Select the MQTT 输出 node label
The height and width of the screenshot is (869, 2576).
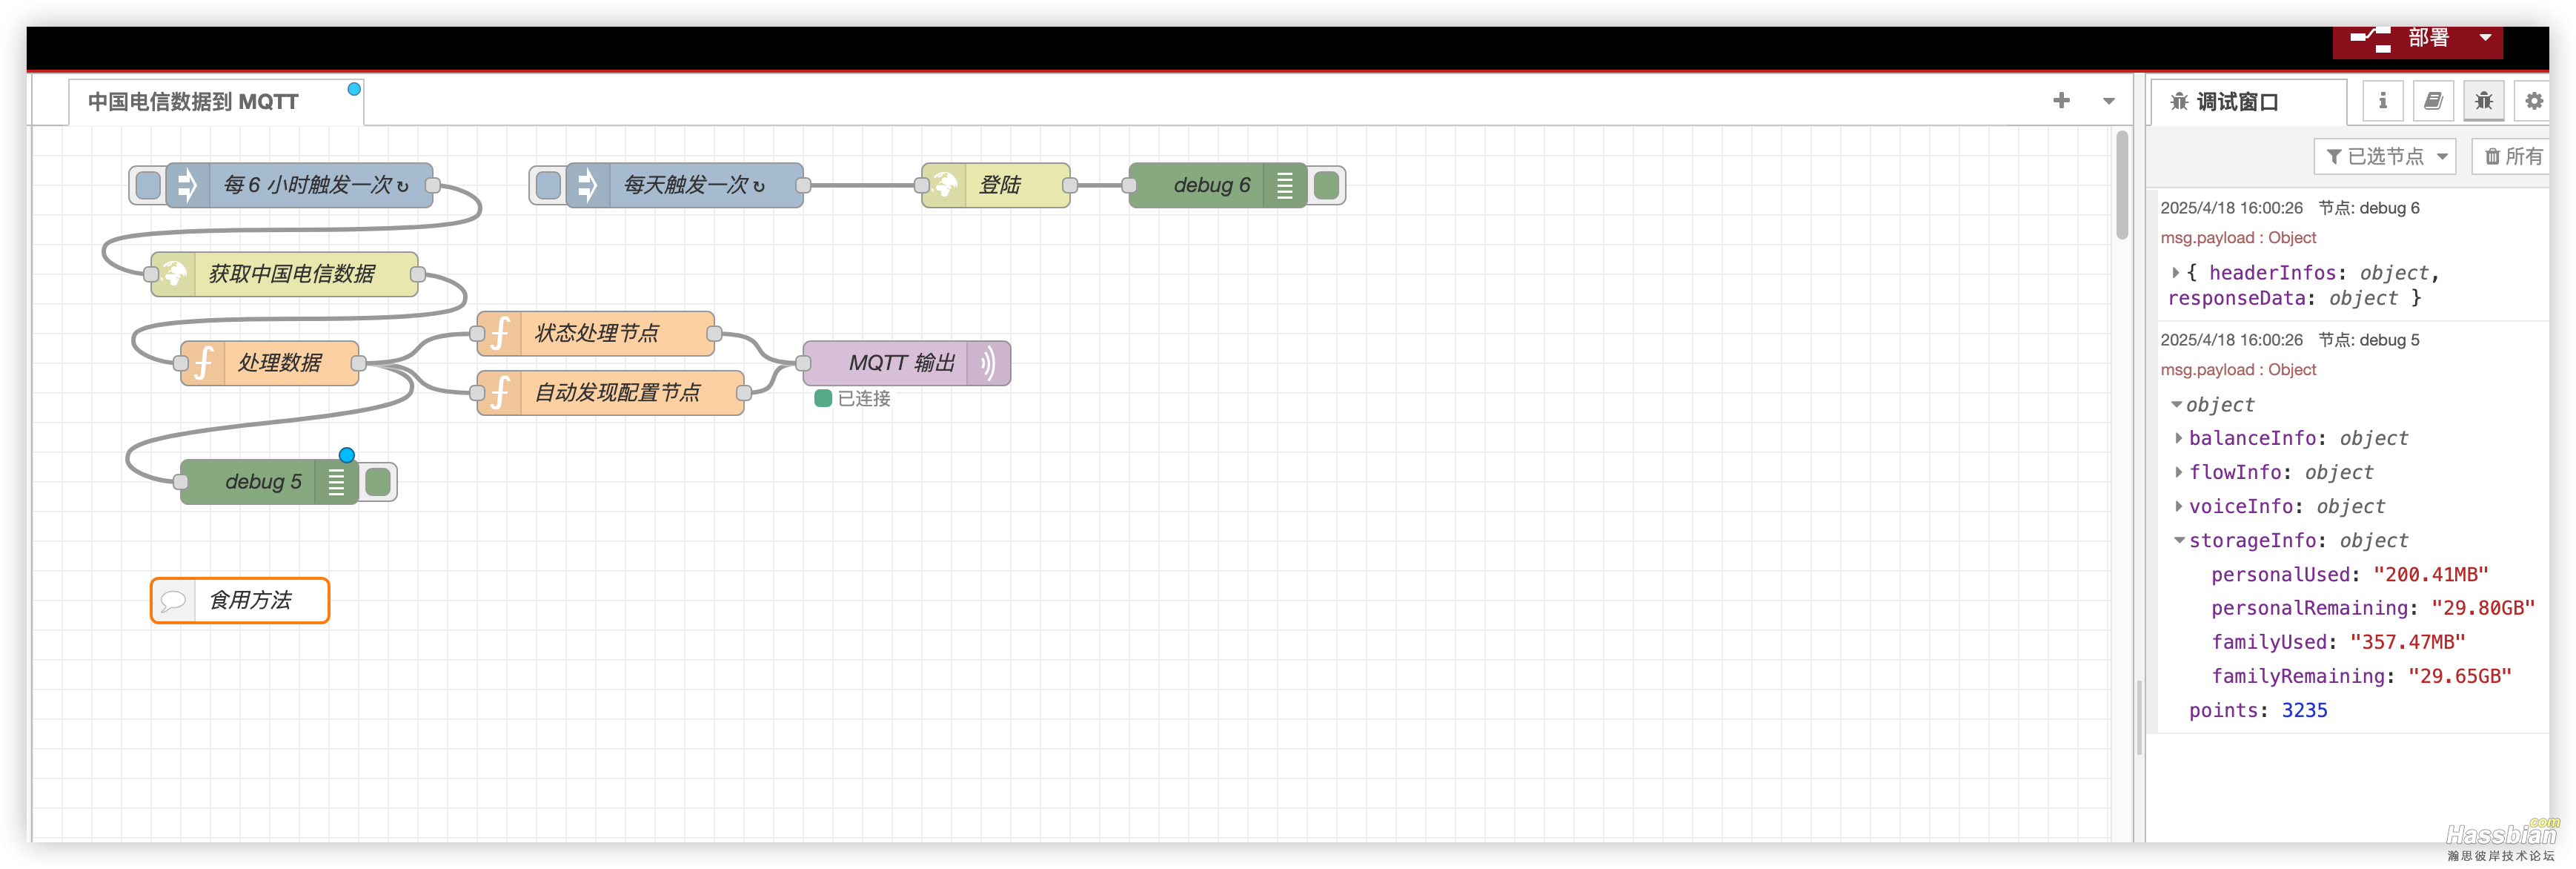(x=902, y=363)
